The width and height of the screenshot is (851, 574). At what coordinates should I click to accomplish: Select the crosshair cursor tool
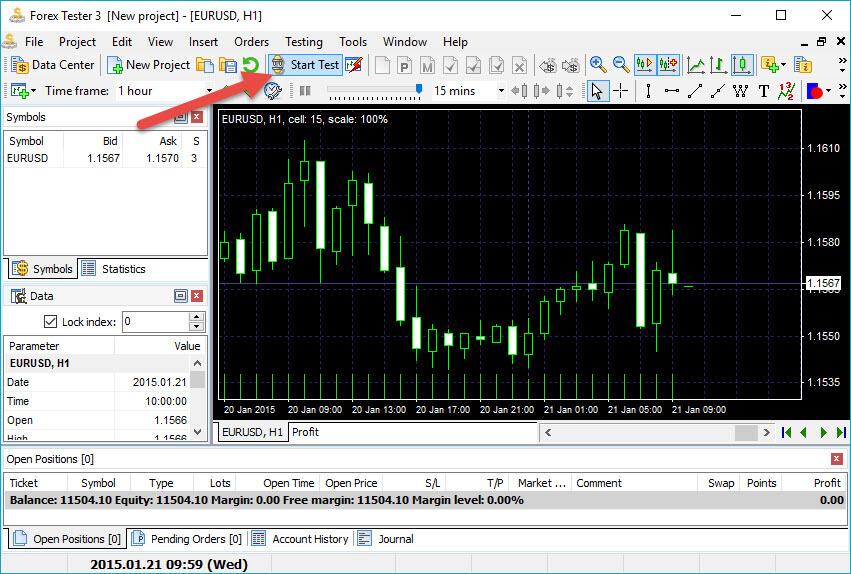tap(621, 91)
